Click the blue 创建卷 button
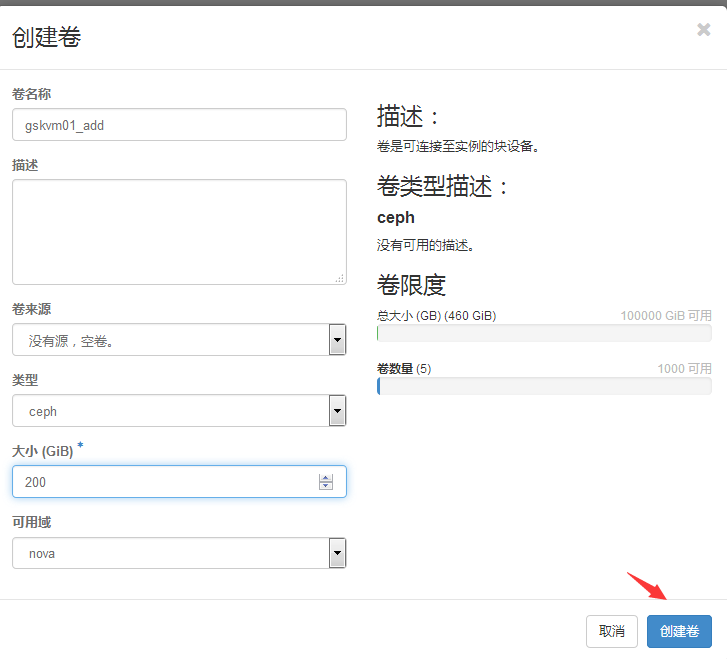Image resolution: width=727 pixels, height=659 pixels. [679, 631]
